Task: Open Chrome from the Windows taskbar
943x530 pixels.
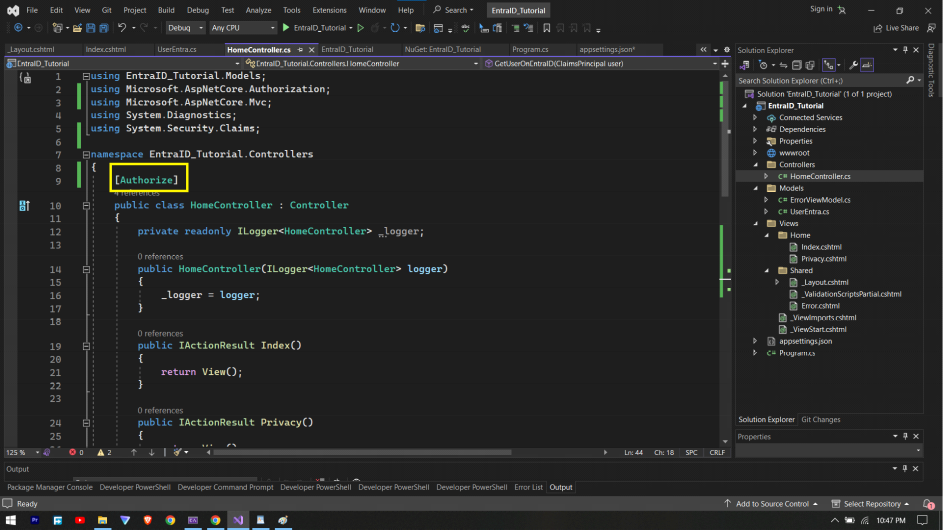Action: coord(171,520)
